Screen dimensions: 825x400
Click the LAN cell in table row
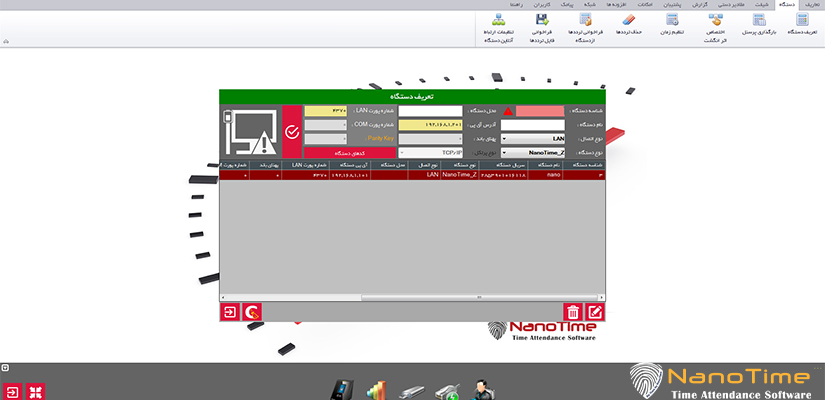tap(424, 175)
